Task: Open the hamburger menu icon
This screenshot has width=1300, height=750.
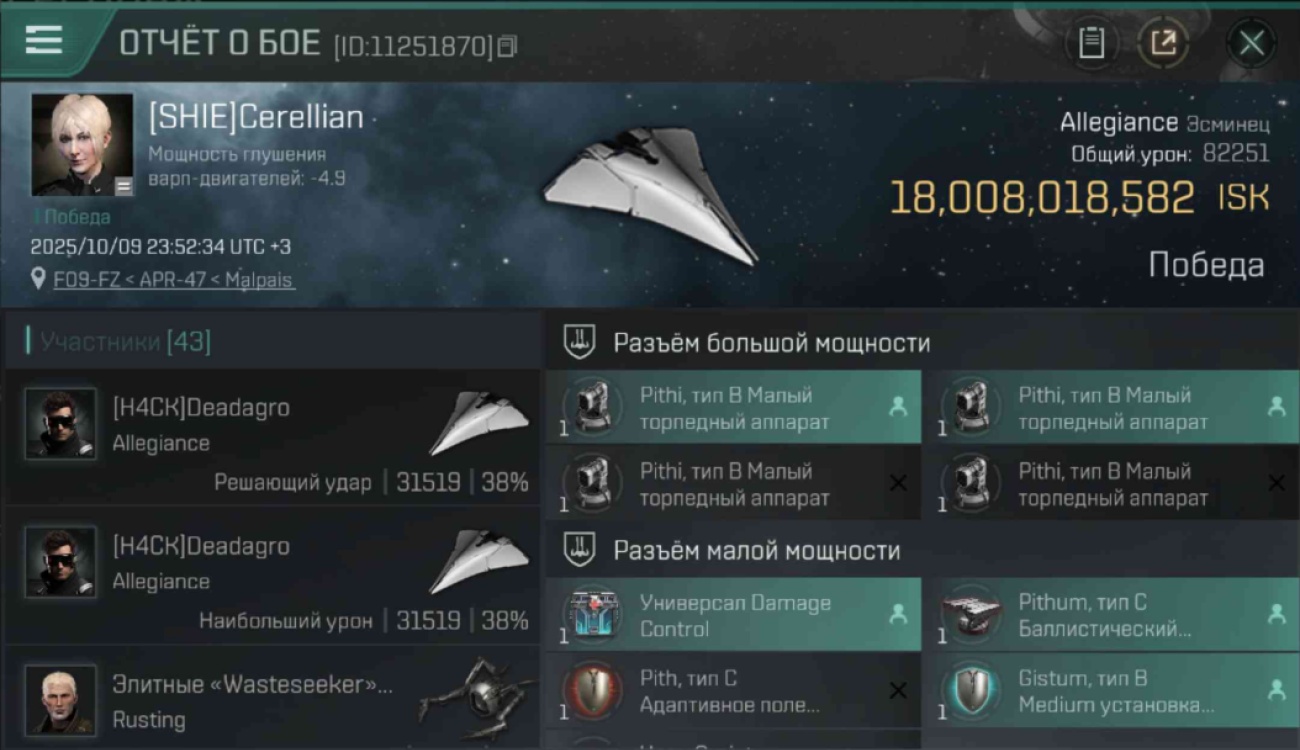Action: point(44,41)
